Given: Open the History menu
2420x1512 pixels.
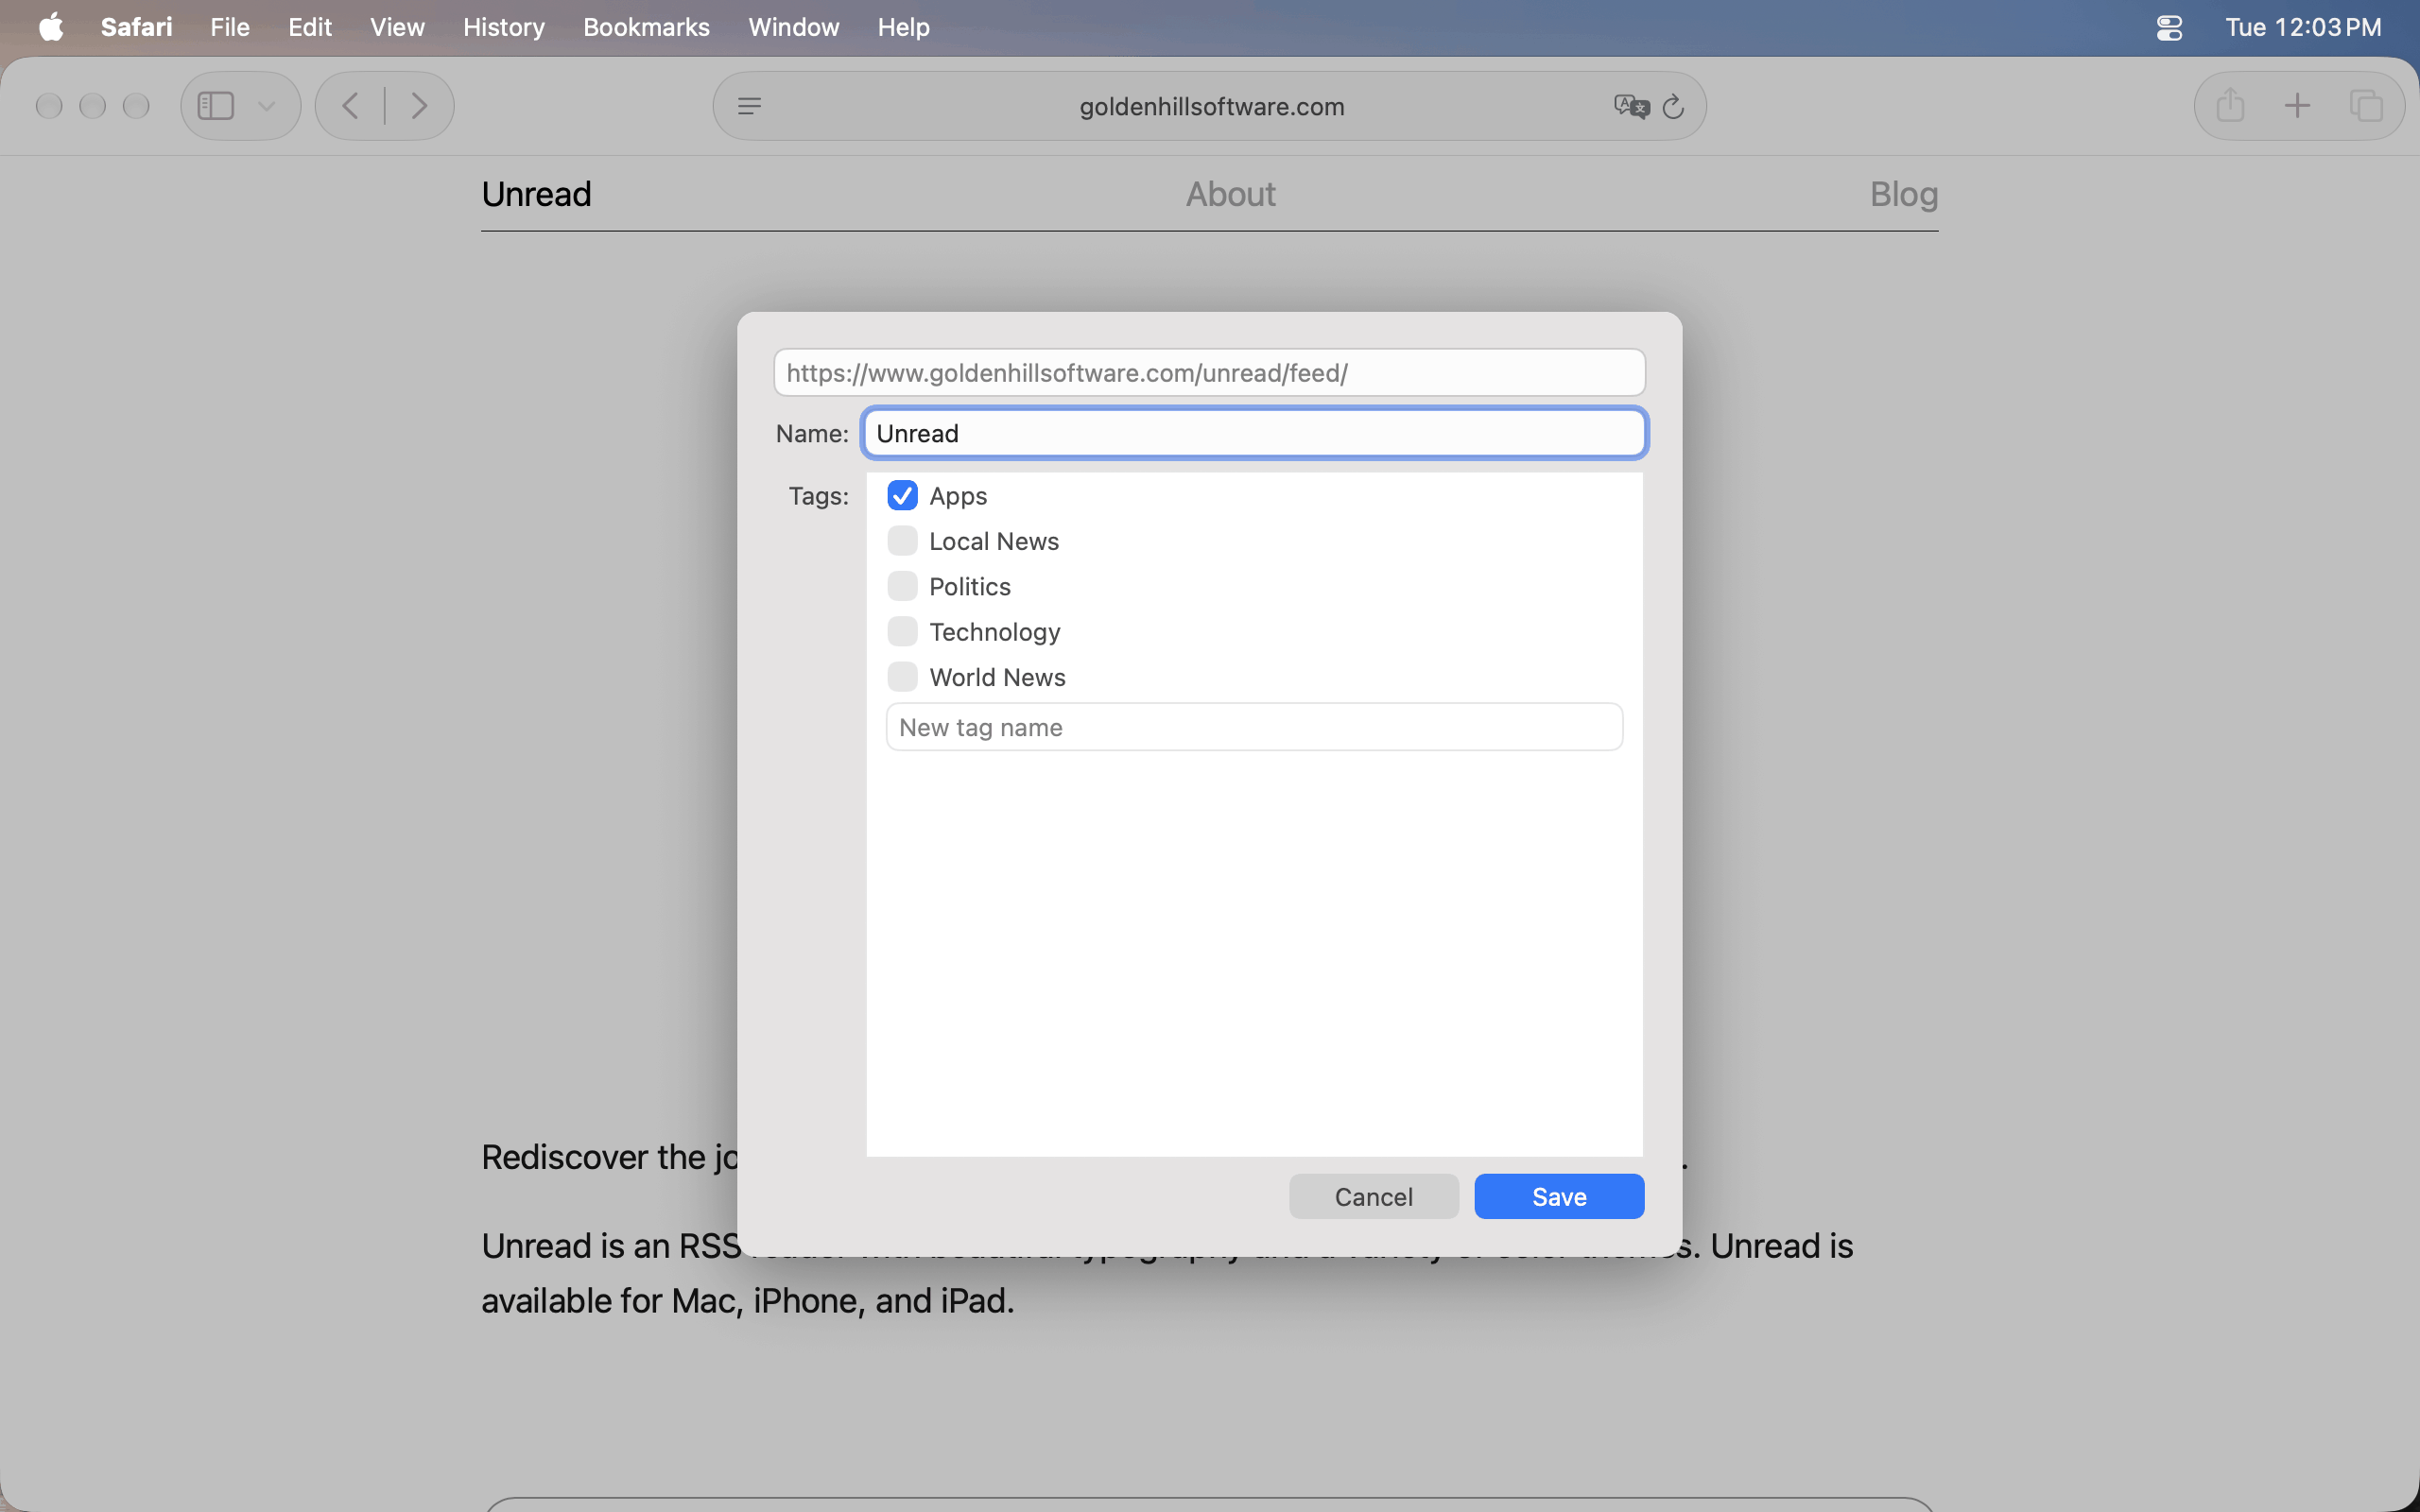Looking at the screenshot, I should pyautogui.click(x=504, y=27).
